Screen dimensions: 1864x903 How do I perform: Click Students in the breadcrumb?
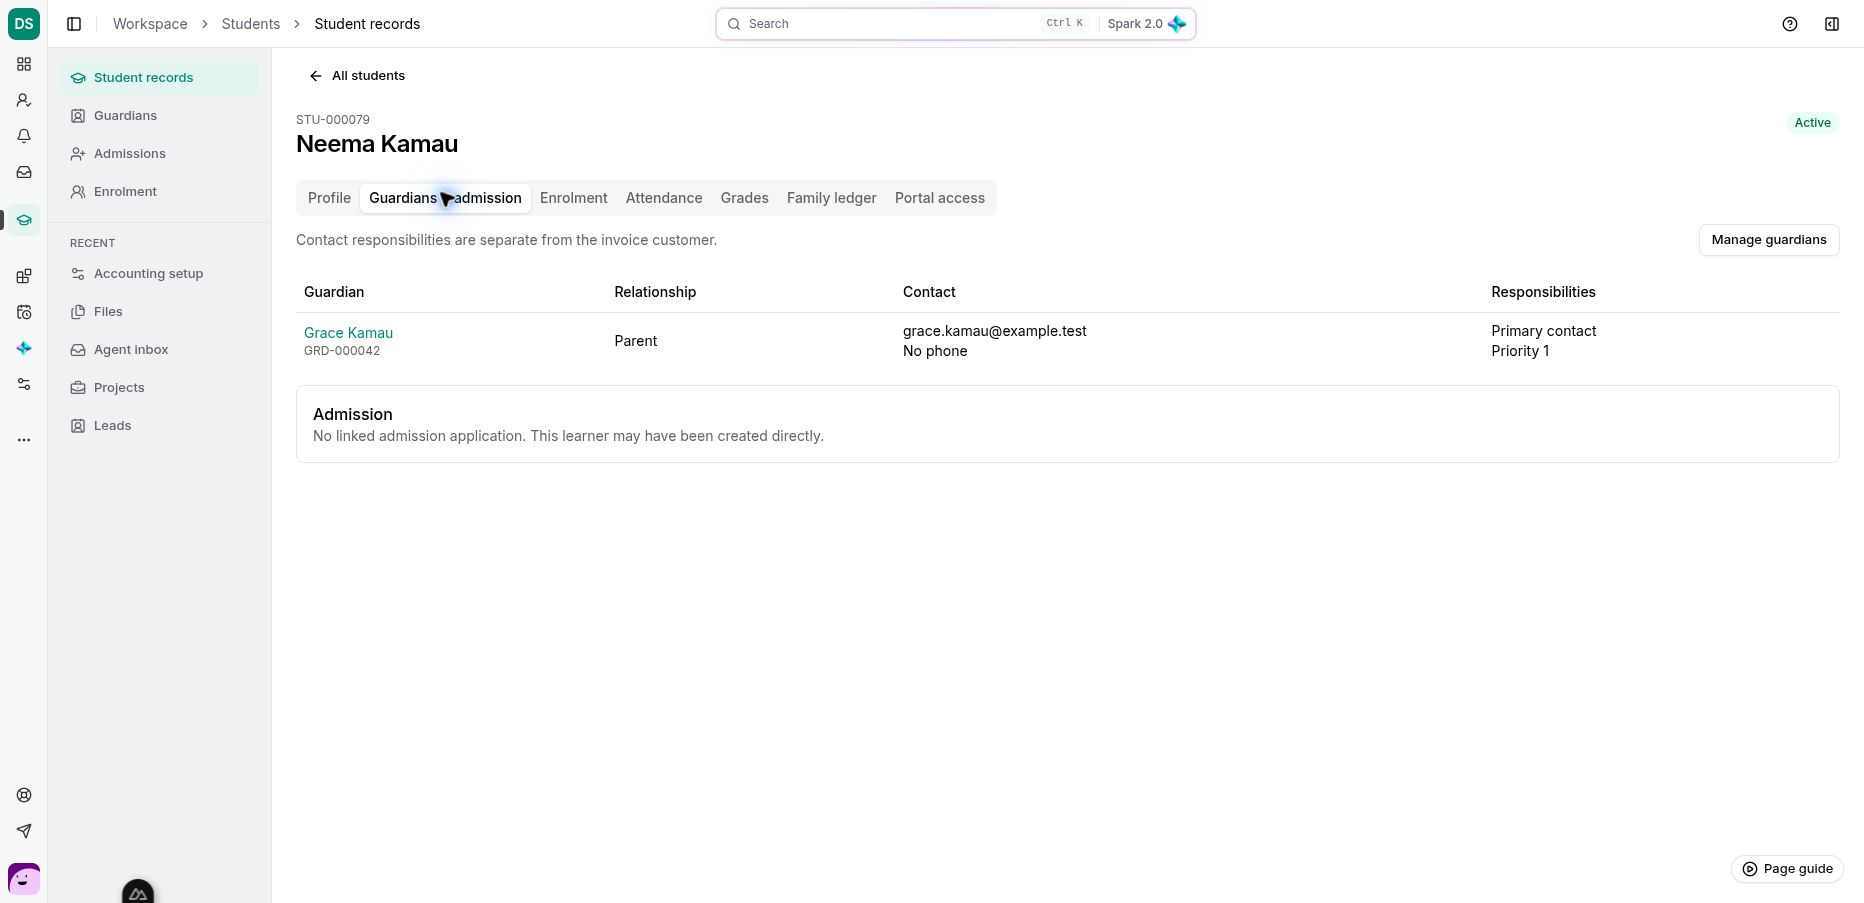pyautogui.click(x=251, y=24)
